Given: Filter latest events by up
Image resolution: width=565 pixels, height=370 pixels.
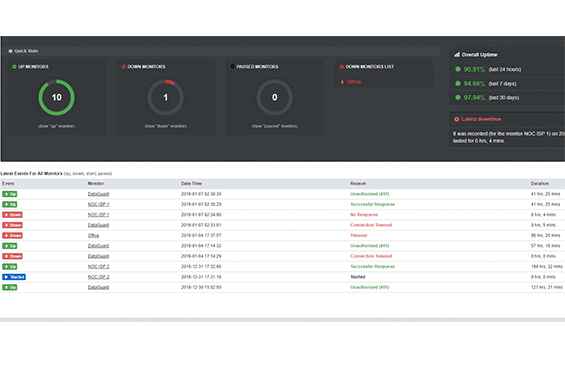Looking at the screenshot, I should 67,174.
